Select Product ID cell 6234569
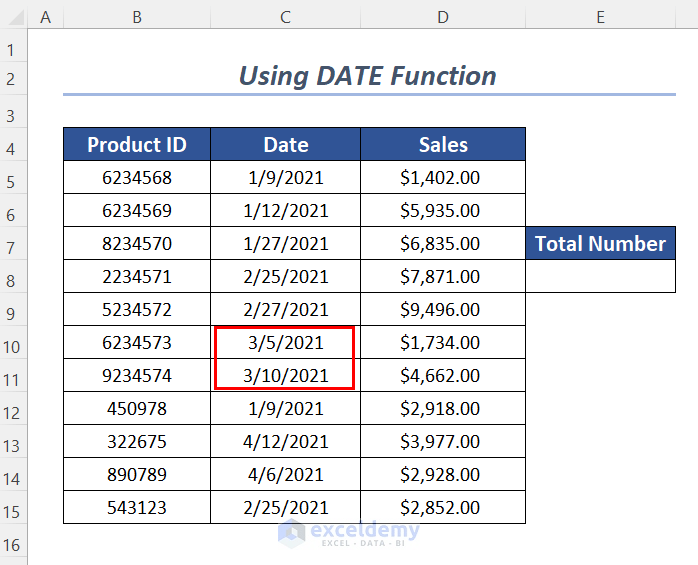698x565 pixels. coord(137,210)
